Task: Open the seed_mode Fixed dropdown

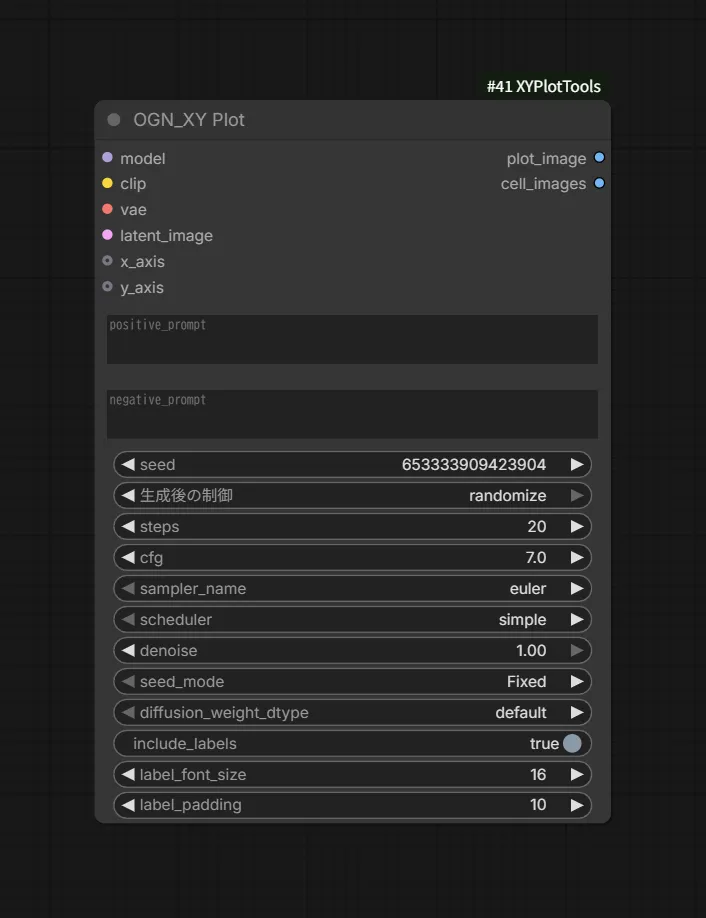Action: [x=352, y=681]
